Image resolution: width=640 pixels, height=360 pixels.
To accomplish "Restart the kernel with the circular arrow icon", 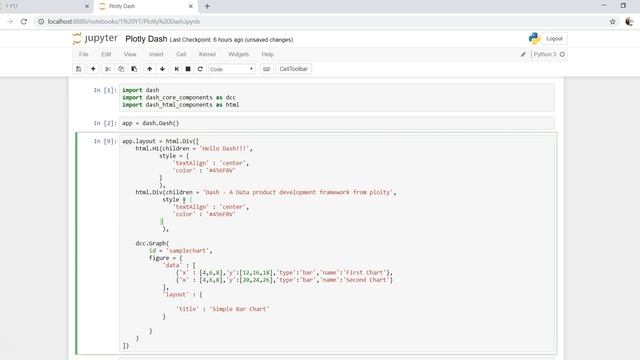I will tap(200, 69).
